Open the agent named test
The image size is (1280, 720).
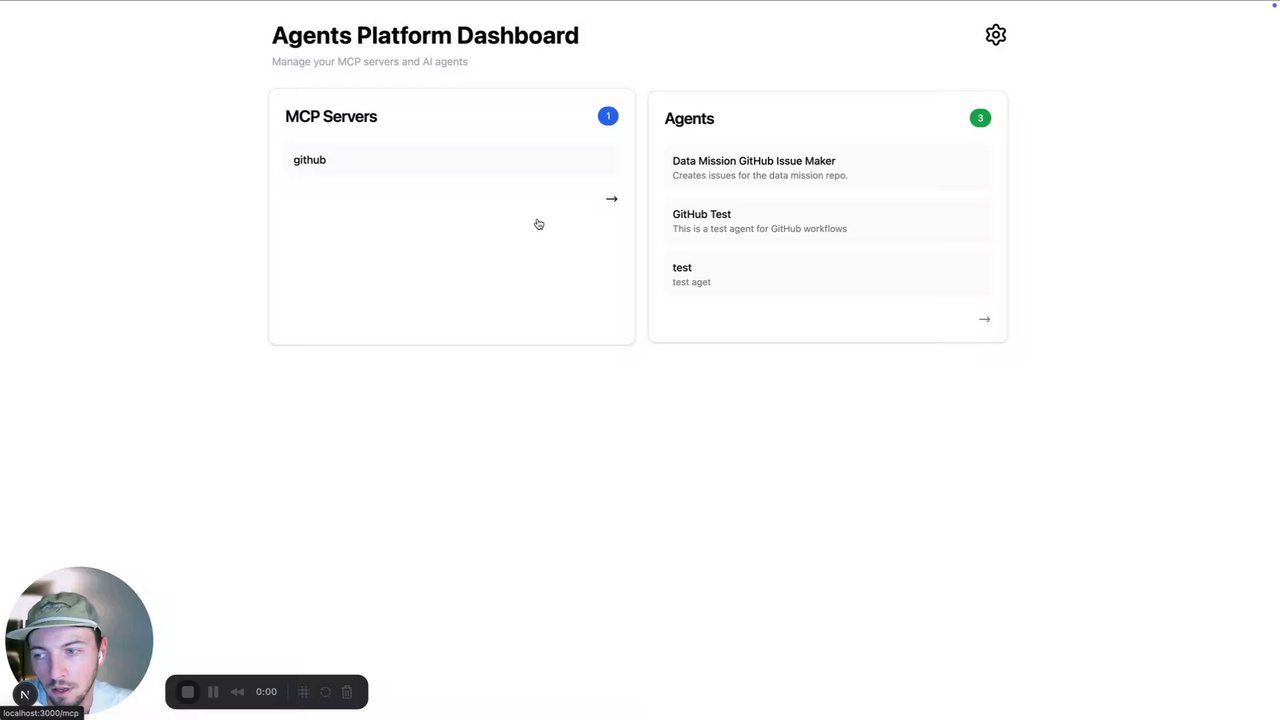682,268
